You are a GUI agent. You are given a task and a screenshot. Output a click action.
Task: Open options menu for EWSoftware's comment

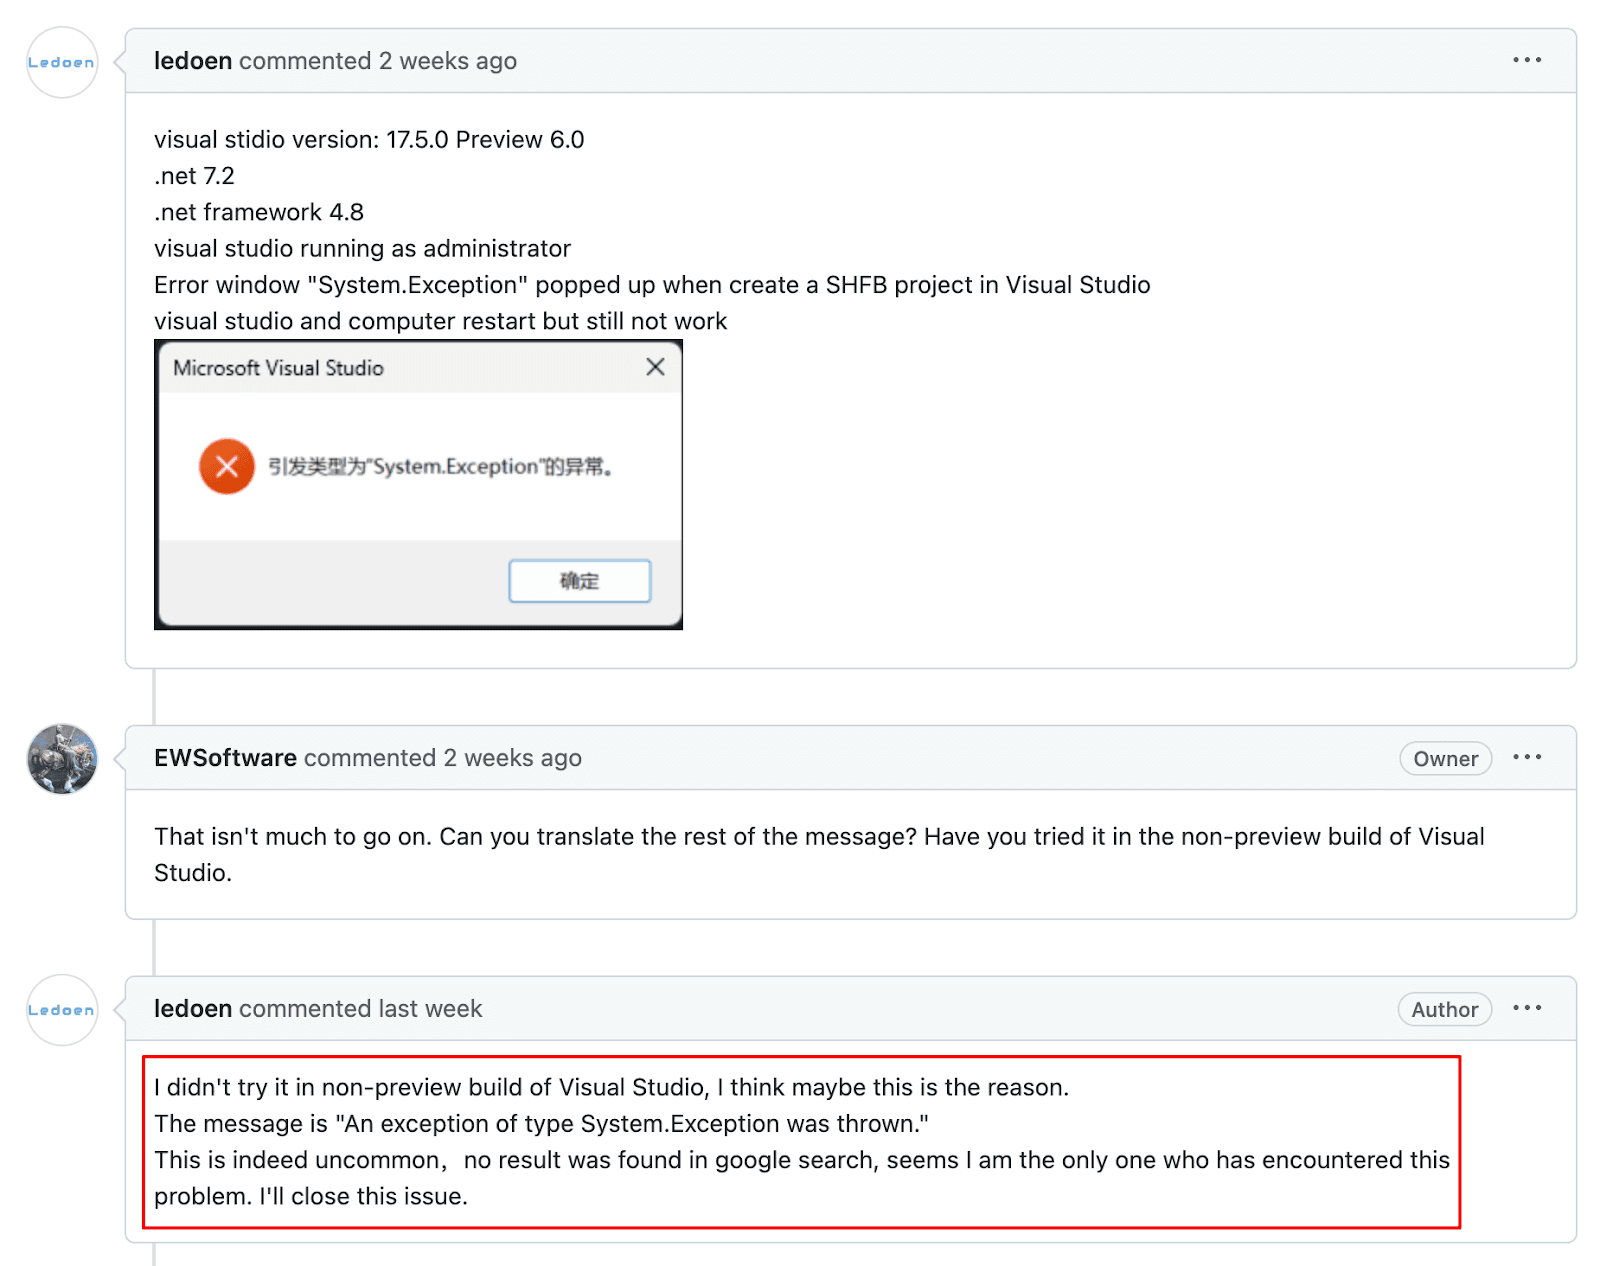click(x=1526, y=757)
